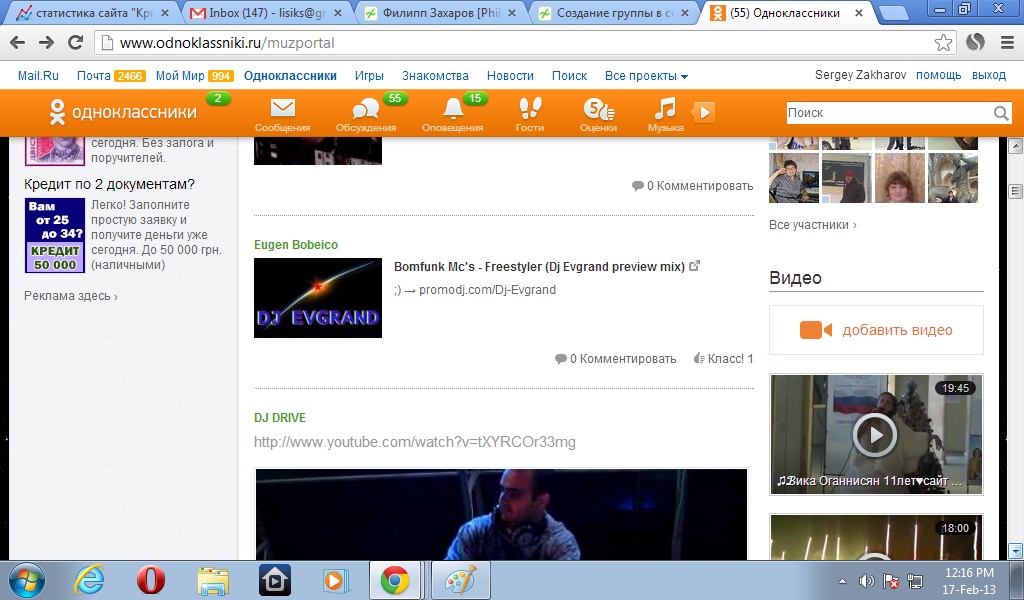Click Кредит по 2 документам ad heading
Image resolution: width=1024 pixels, height=600 pixels.
109,184
